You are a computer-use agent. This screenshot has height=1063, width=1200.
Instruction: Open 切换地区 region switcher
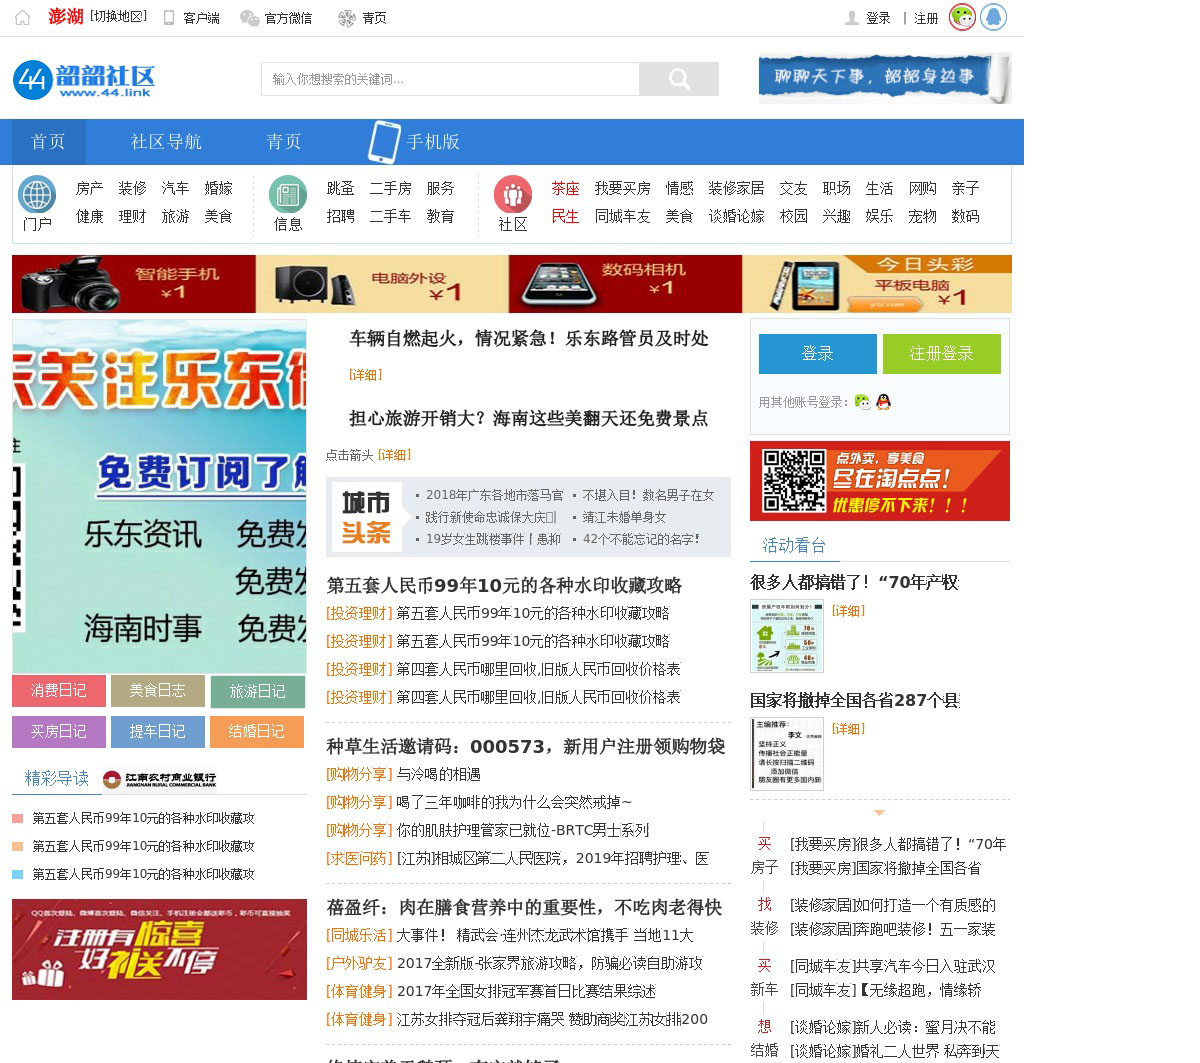pos(118,17)
